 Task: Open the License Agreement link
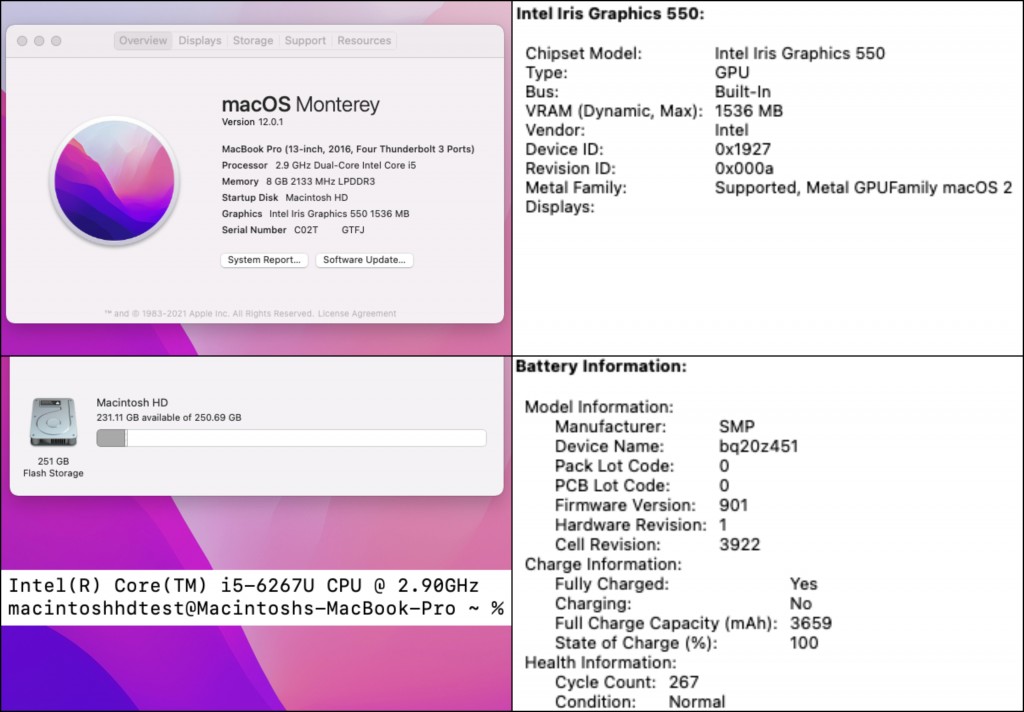(357, 314)
